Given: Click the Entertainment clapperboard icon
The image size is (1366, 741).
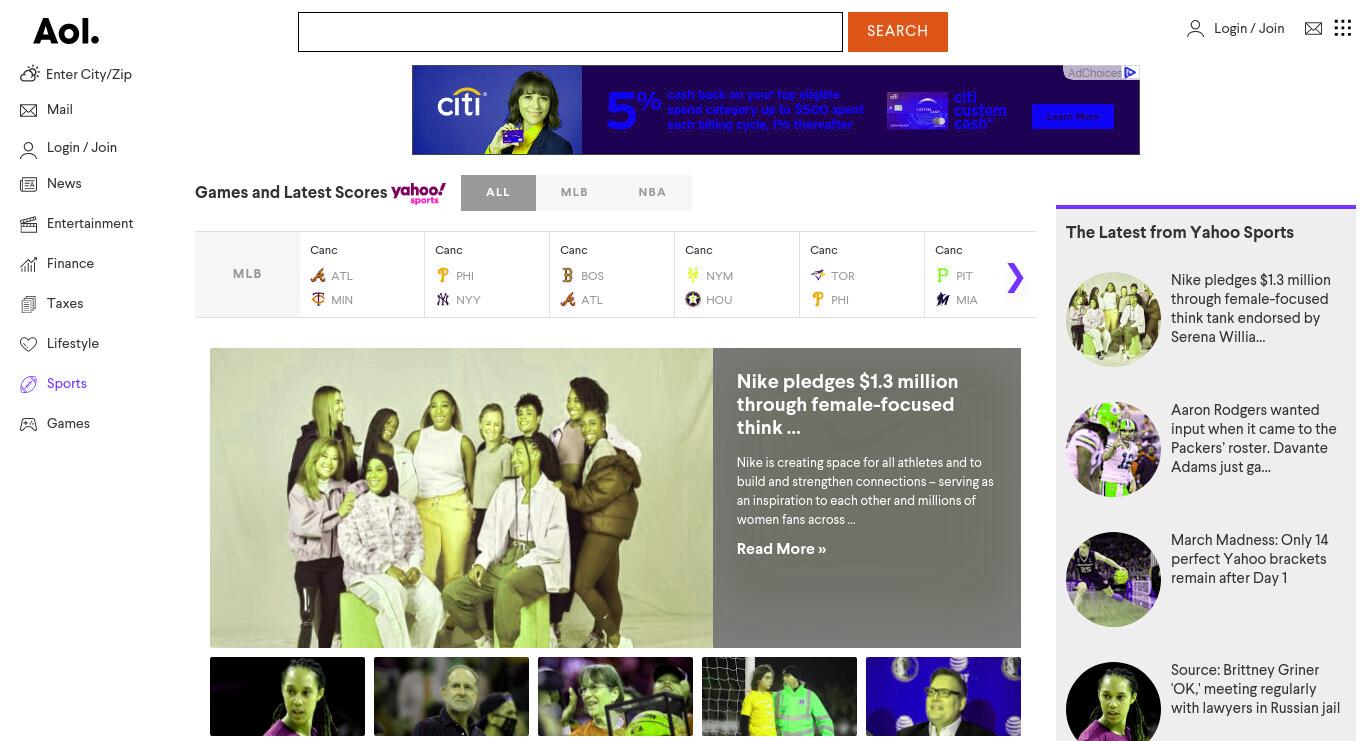Looking at the screenshot, I should [29, 224].
